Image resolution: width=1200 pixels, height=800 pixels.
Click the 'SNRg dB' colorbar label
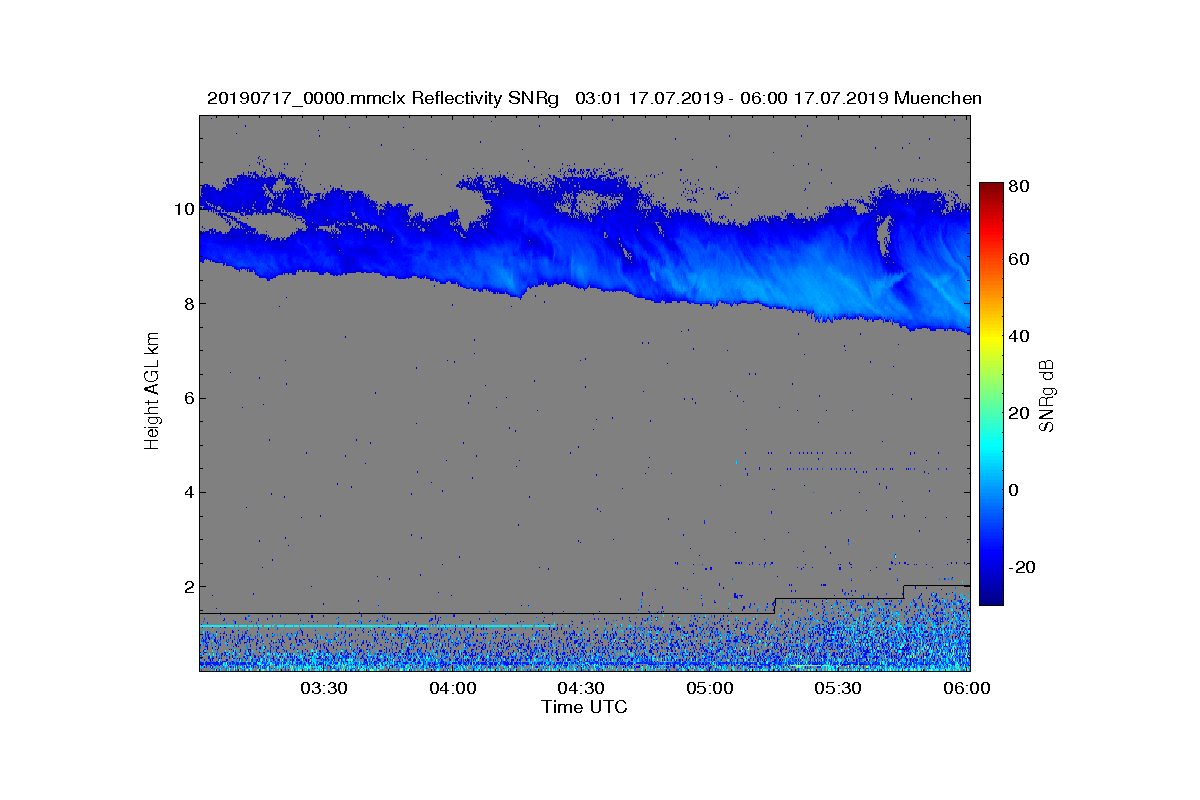click(1047, 396)
